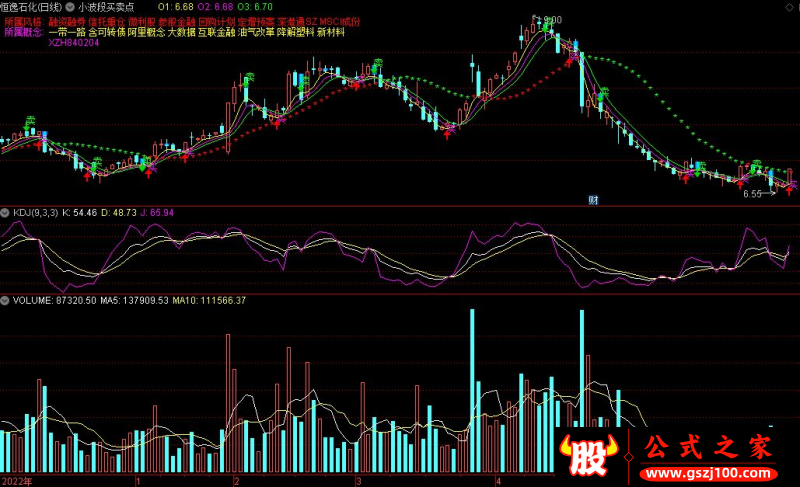
Task: Click the 深港通SZ style tag
Action: click(297, 22)
